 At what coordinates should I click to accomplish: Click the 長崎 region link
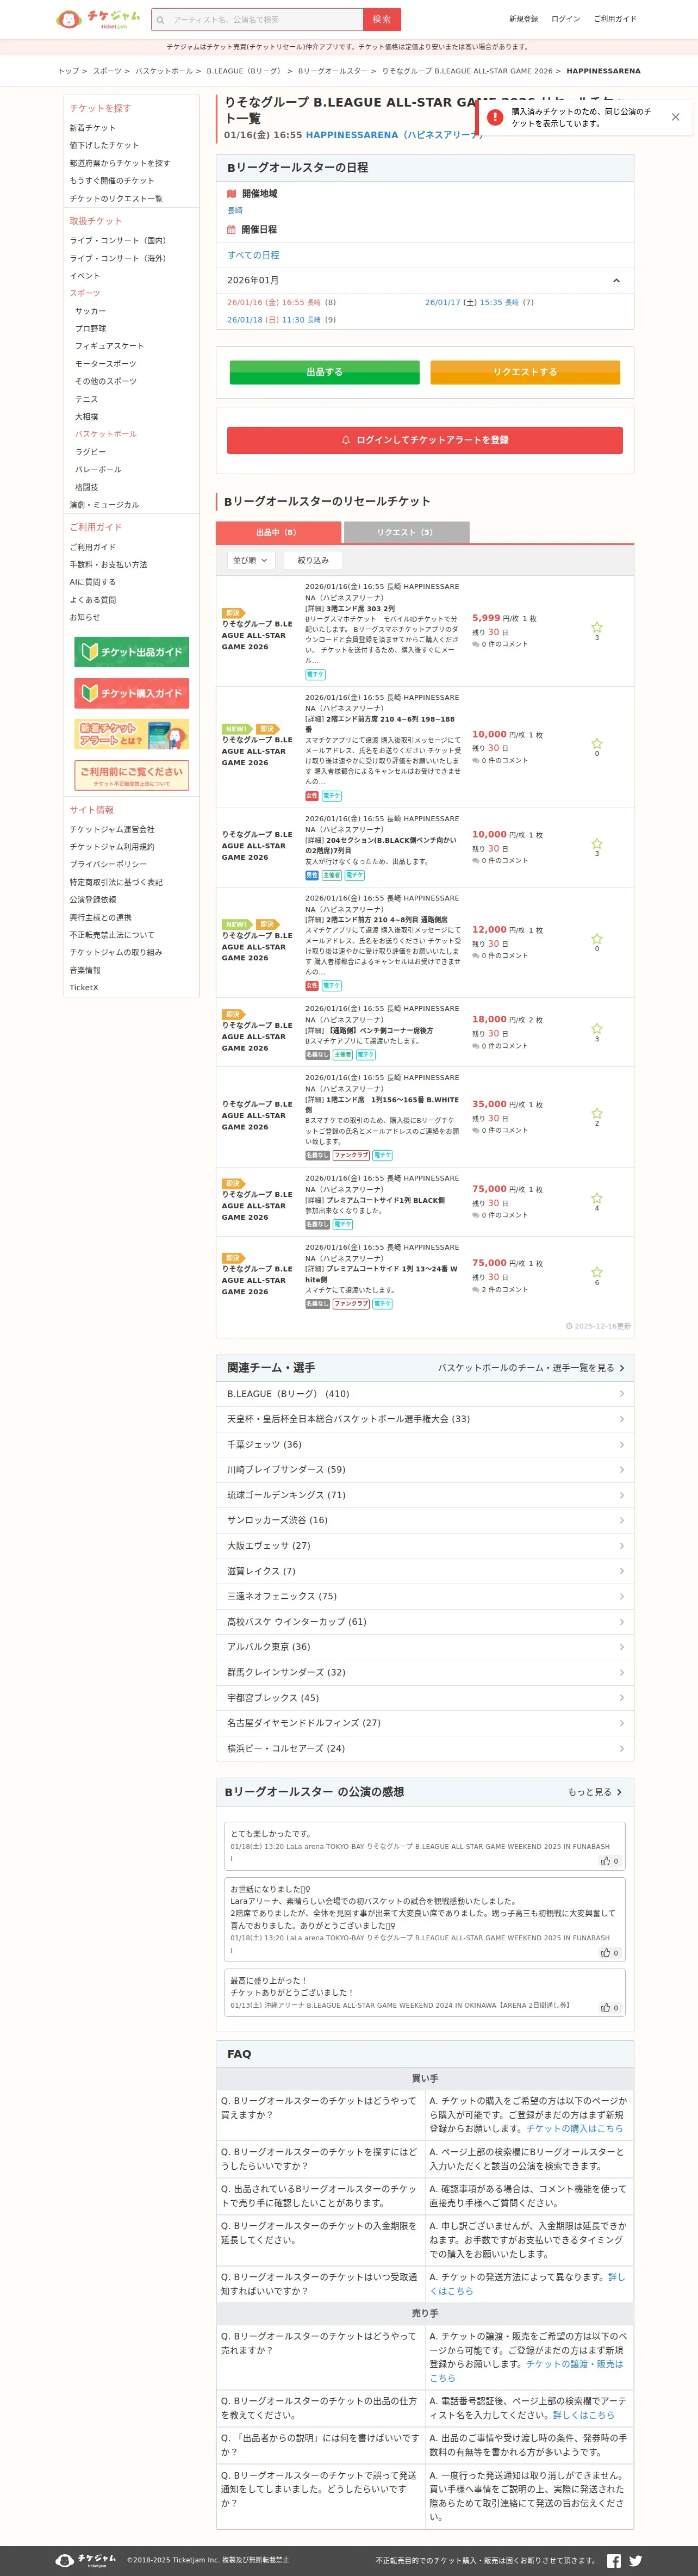click(x=235, y=211)
